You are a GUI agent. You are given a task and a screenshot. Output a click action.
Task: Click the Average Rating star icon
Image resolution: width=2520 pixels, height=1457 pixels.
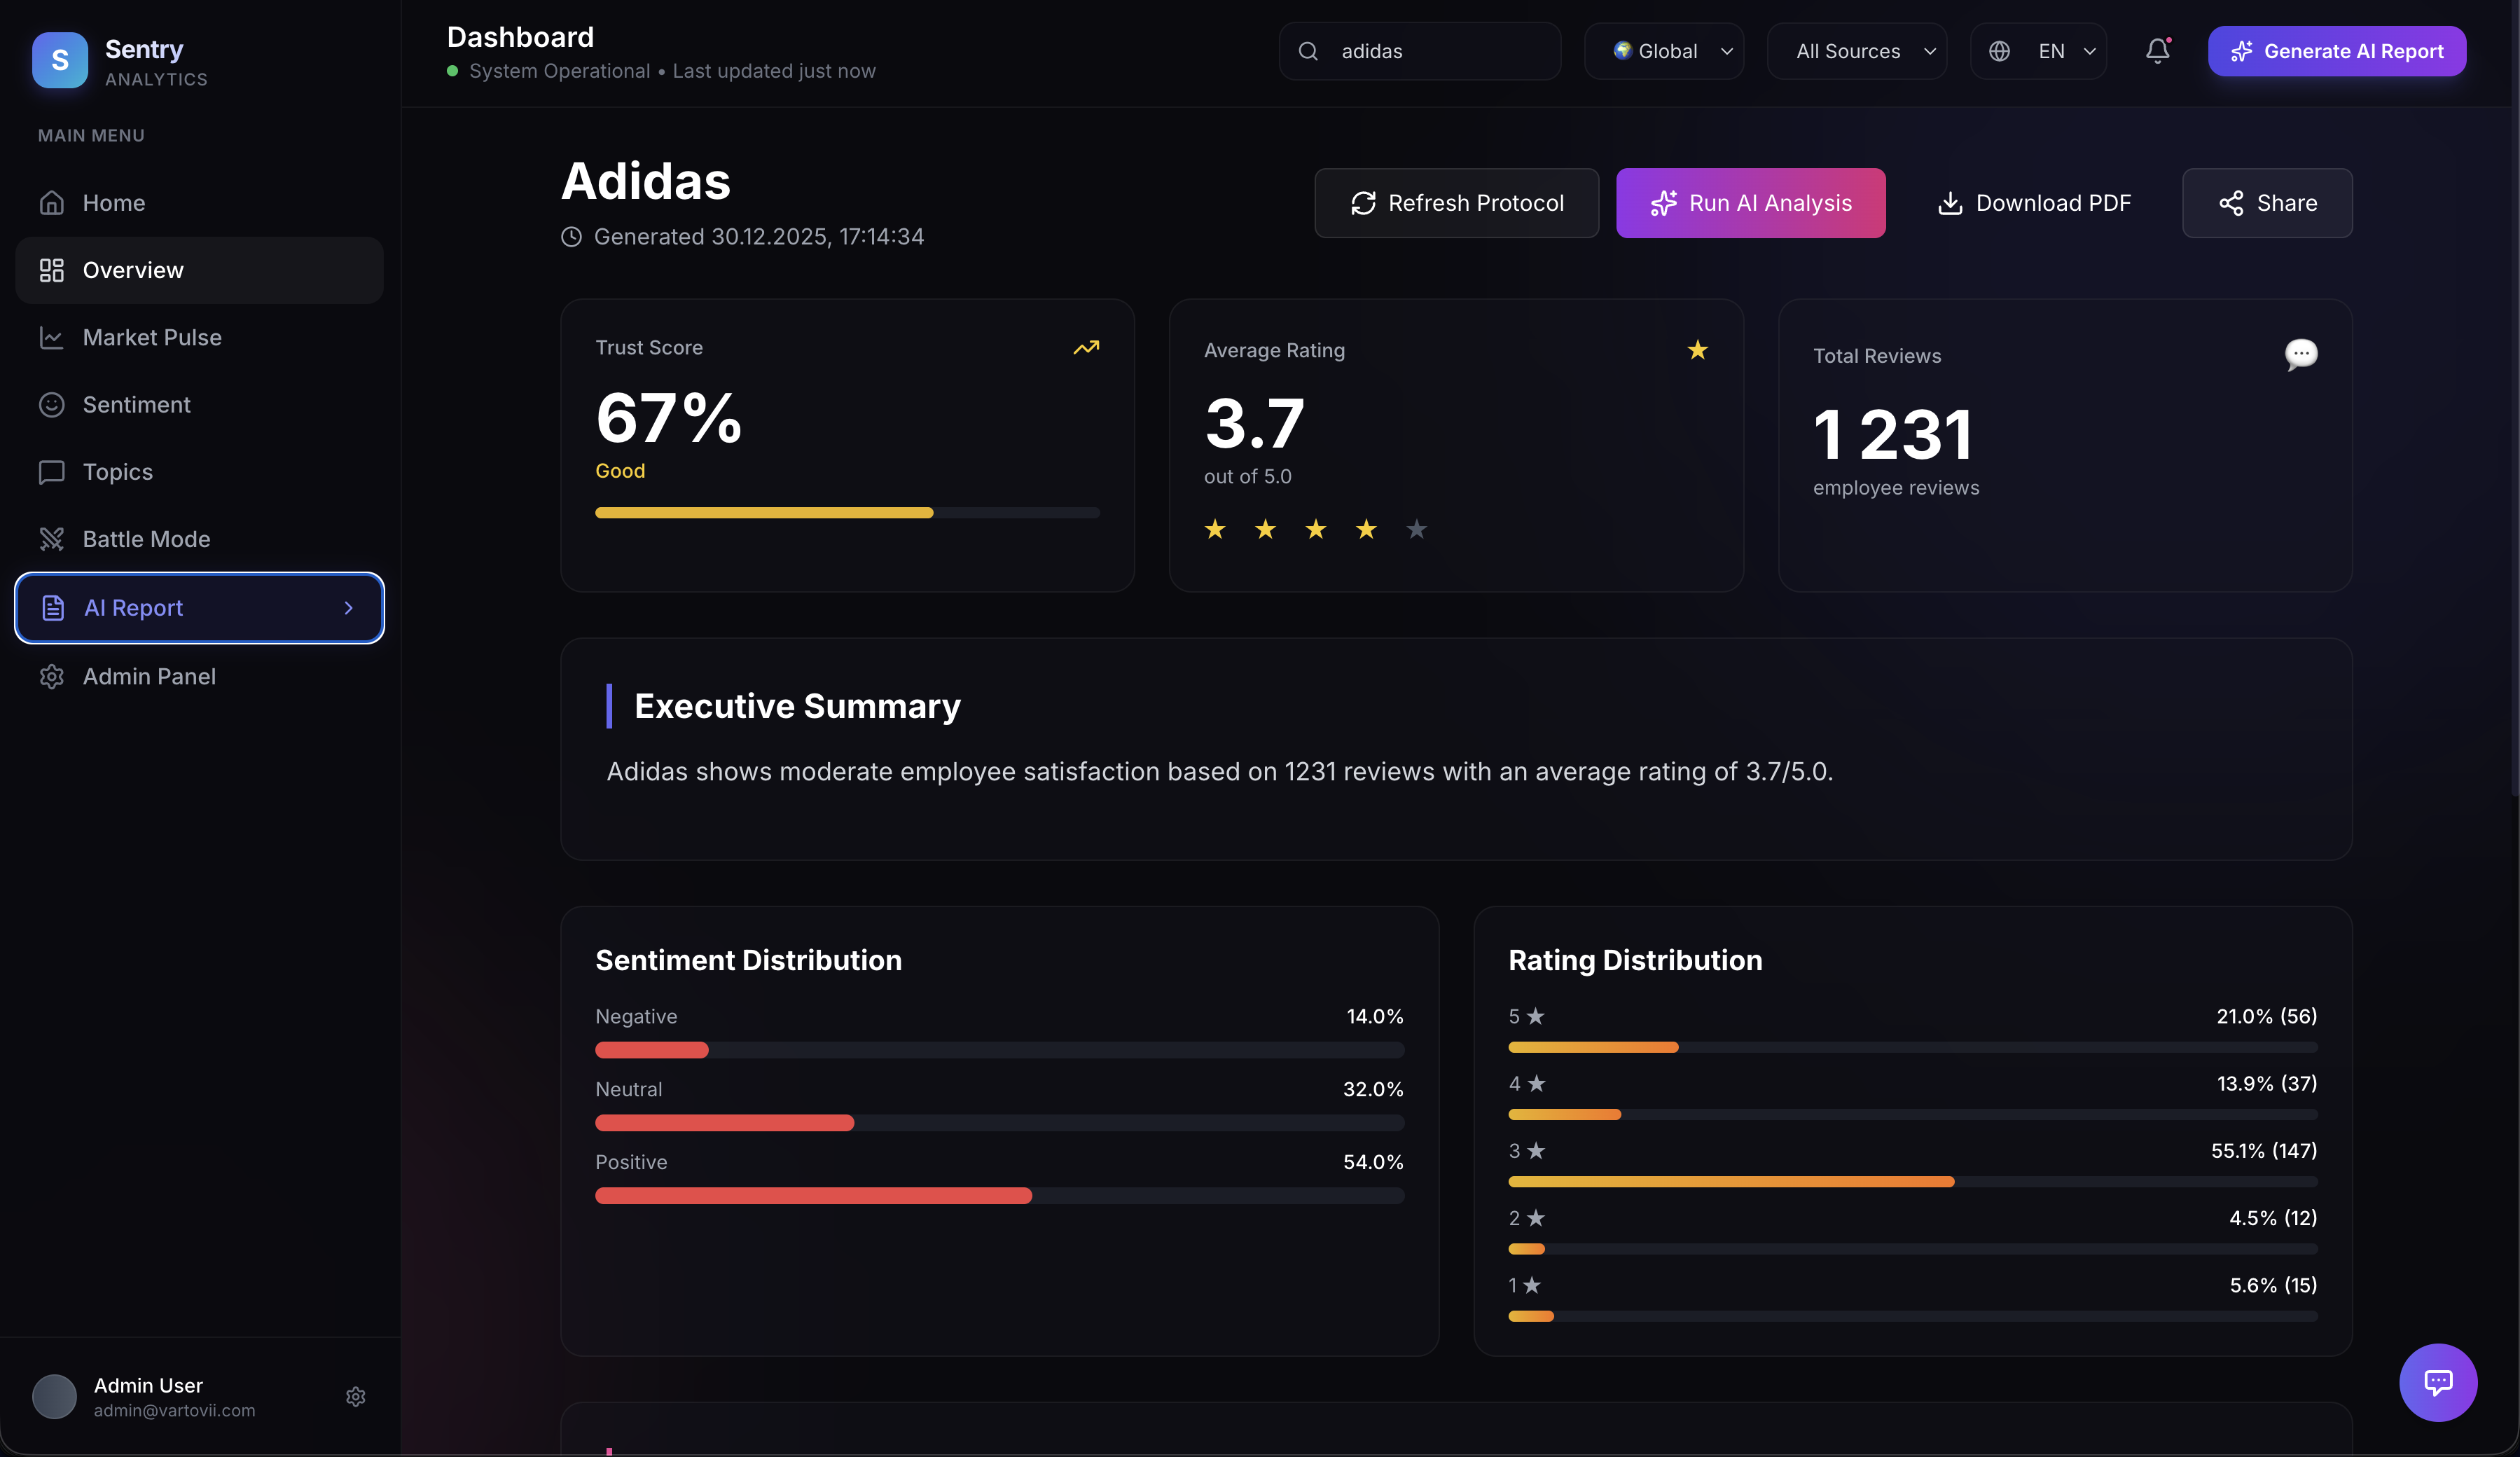point(1697,350)
